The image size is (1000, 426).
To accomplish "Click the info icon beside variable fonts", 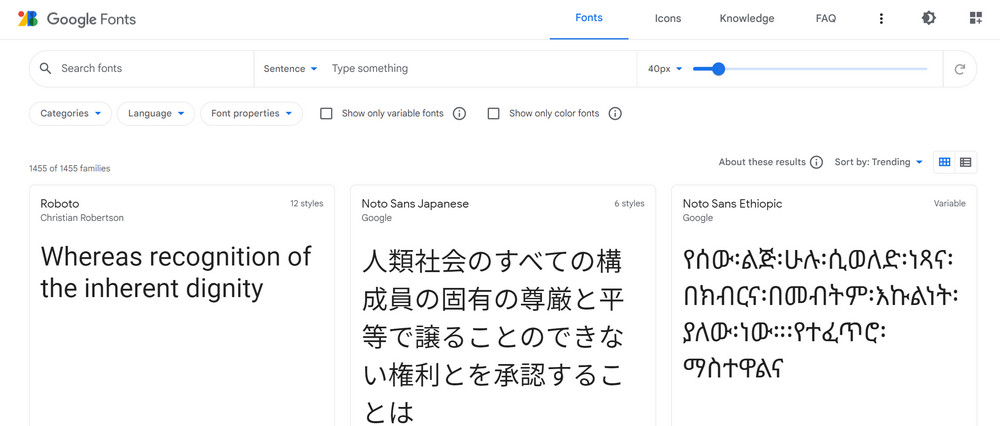I will pyautogui.click(x=459, y=114).
